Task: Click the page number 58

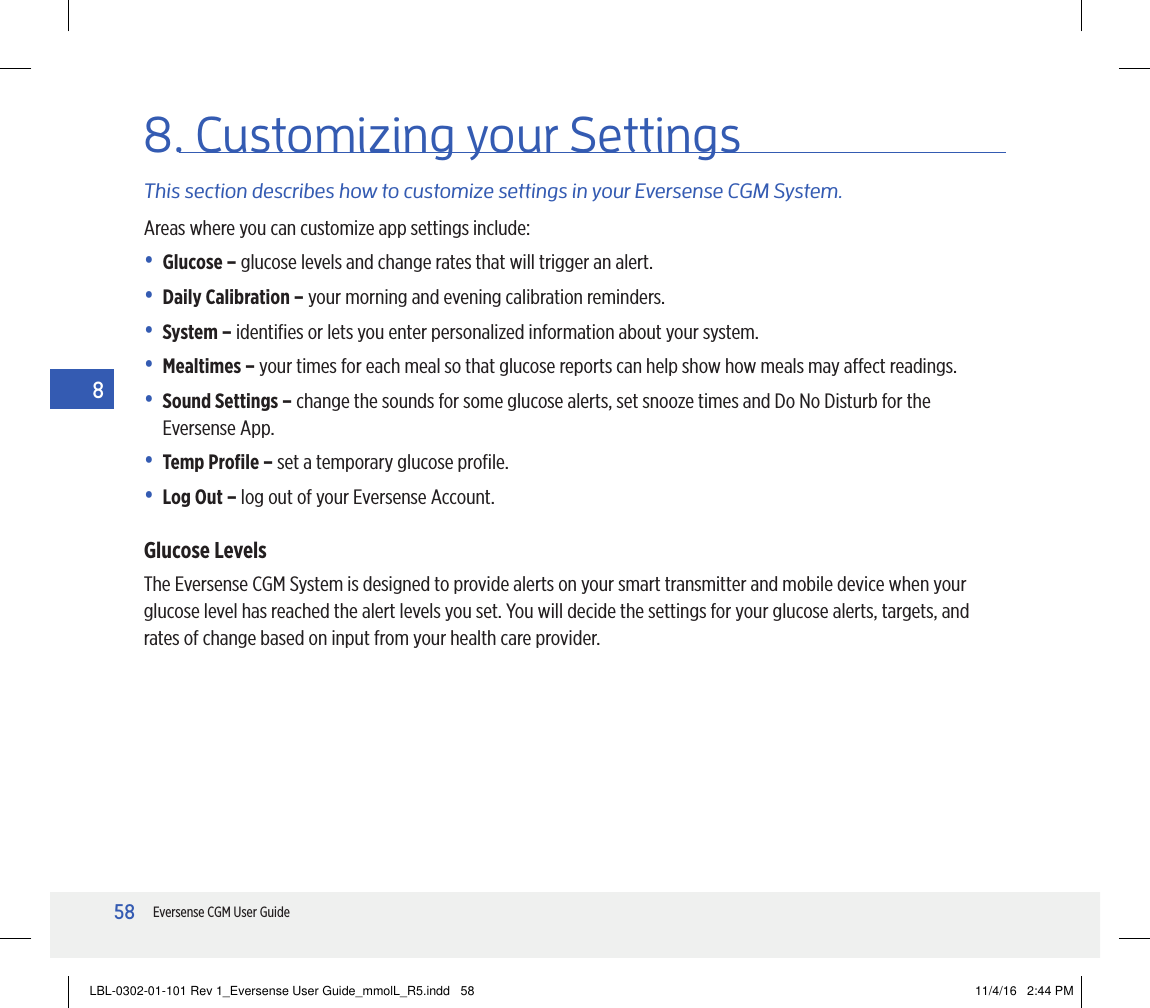Action: point(124,912)
